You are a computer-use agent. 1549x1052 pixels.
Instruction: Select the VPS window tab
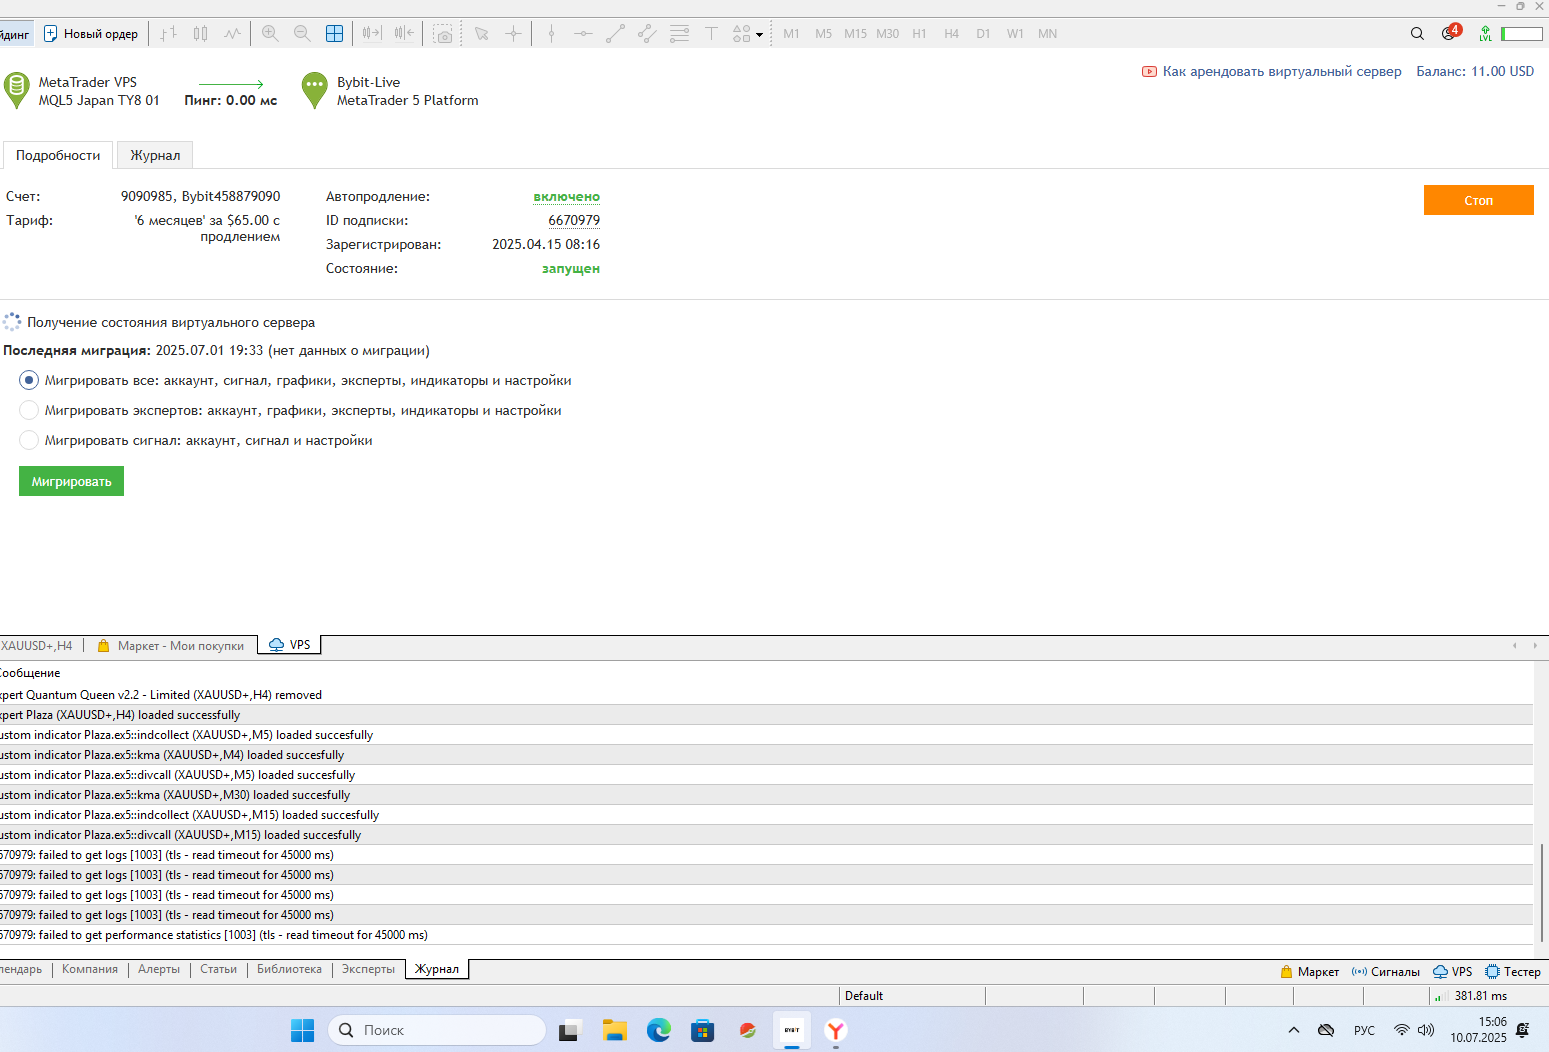point(290,645)
